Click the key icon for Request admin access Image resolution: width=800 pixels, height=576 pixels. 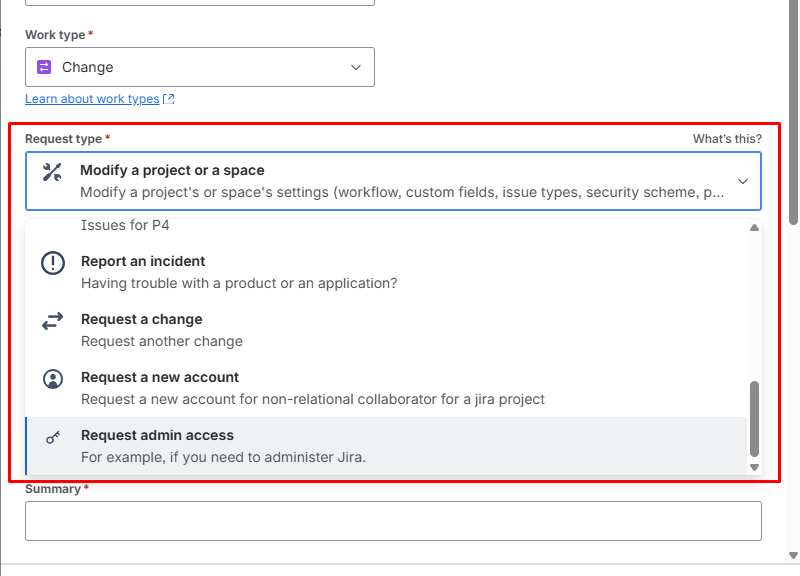(52, 437)
